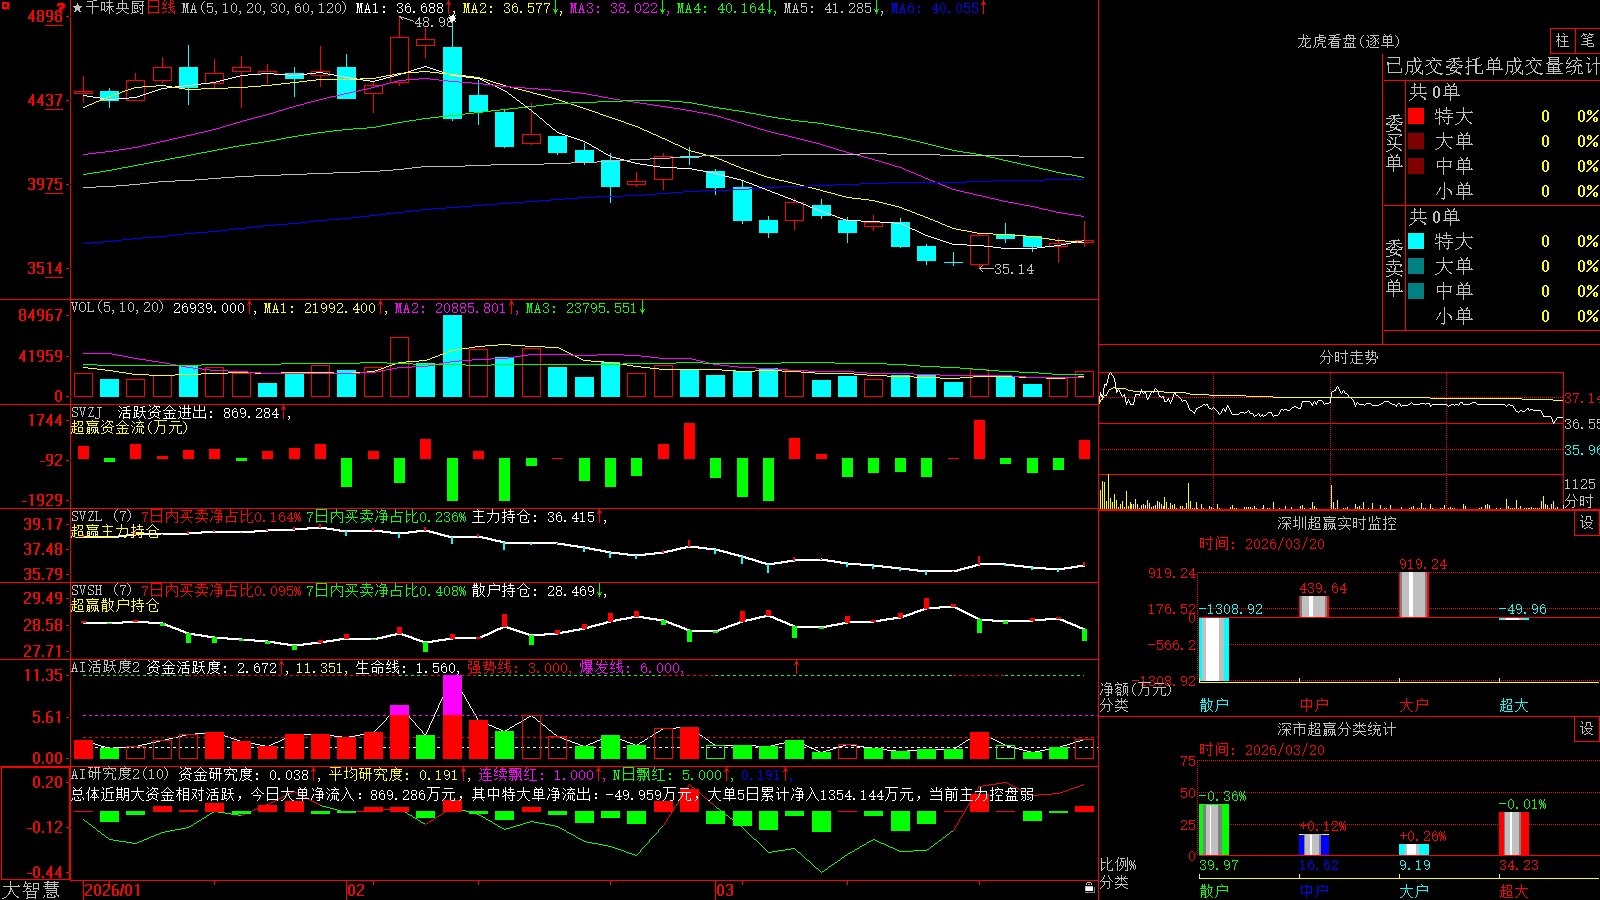Viewport: 1600px width, 900px height.
Task: Click the 总体近期大资金相对活跃 summary text line
Action: coord(552,794)
